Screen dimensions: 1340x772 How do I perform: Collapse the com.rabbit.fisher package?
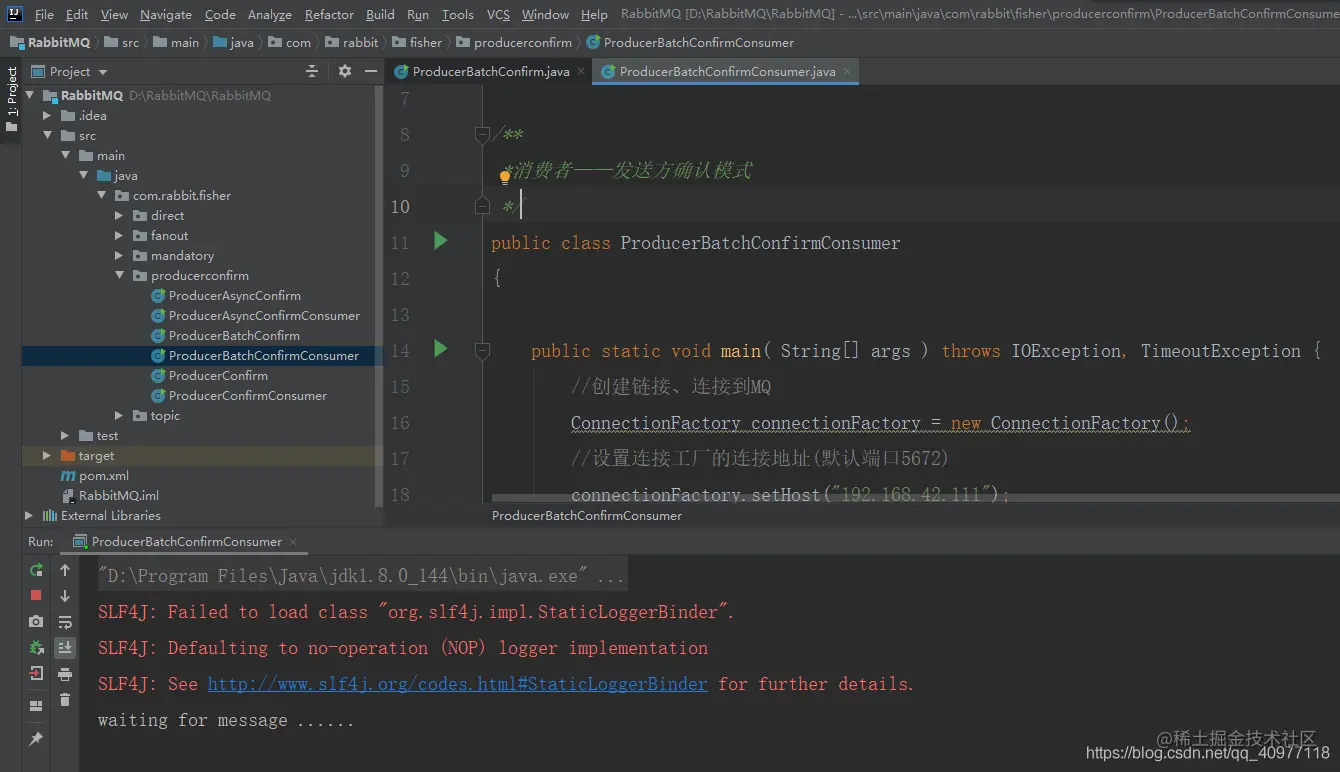pos(101,196)
